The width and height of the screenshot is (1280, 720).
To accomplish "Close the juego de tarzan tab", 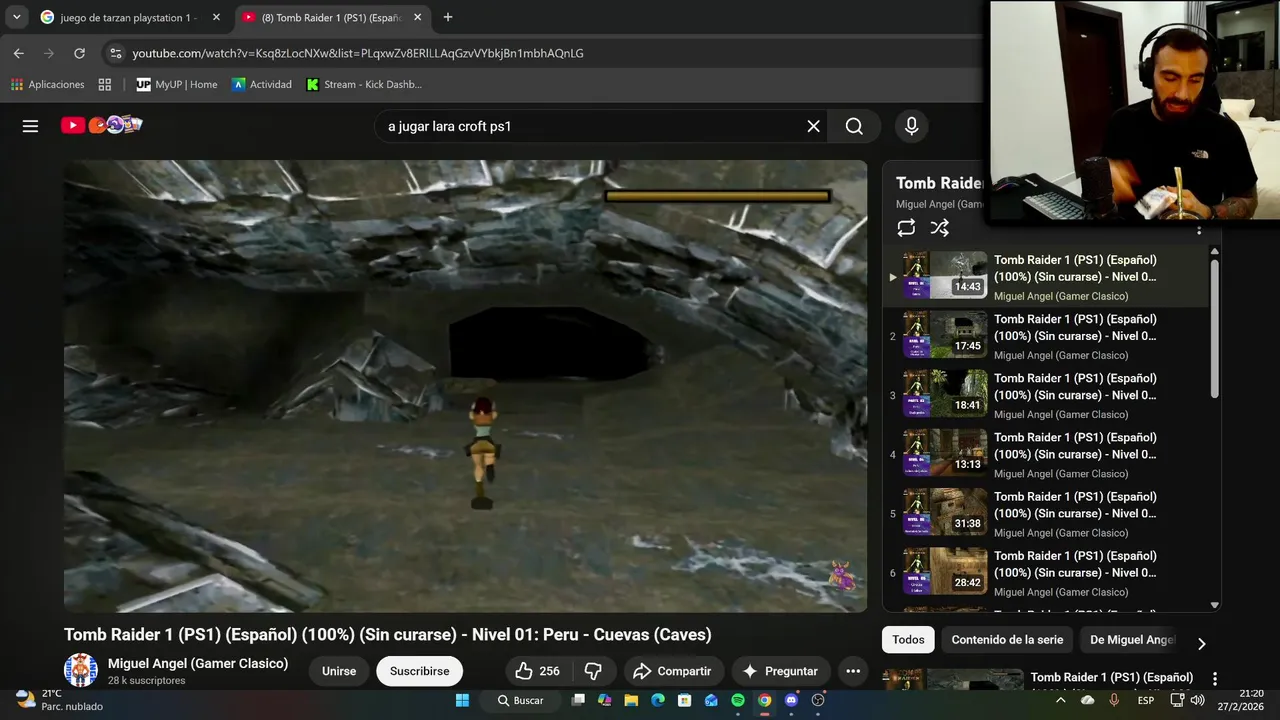I will [x=216, y=17].
